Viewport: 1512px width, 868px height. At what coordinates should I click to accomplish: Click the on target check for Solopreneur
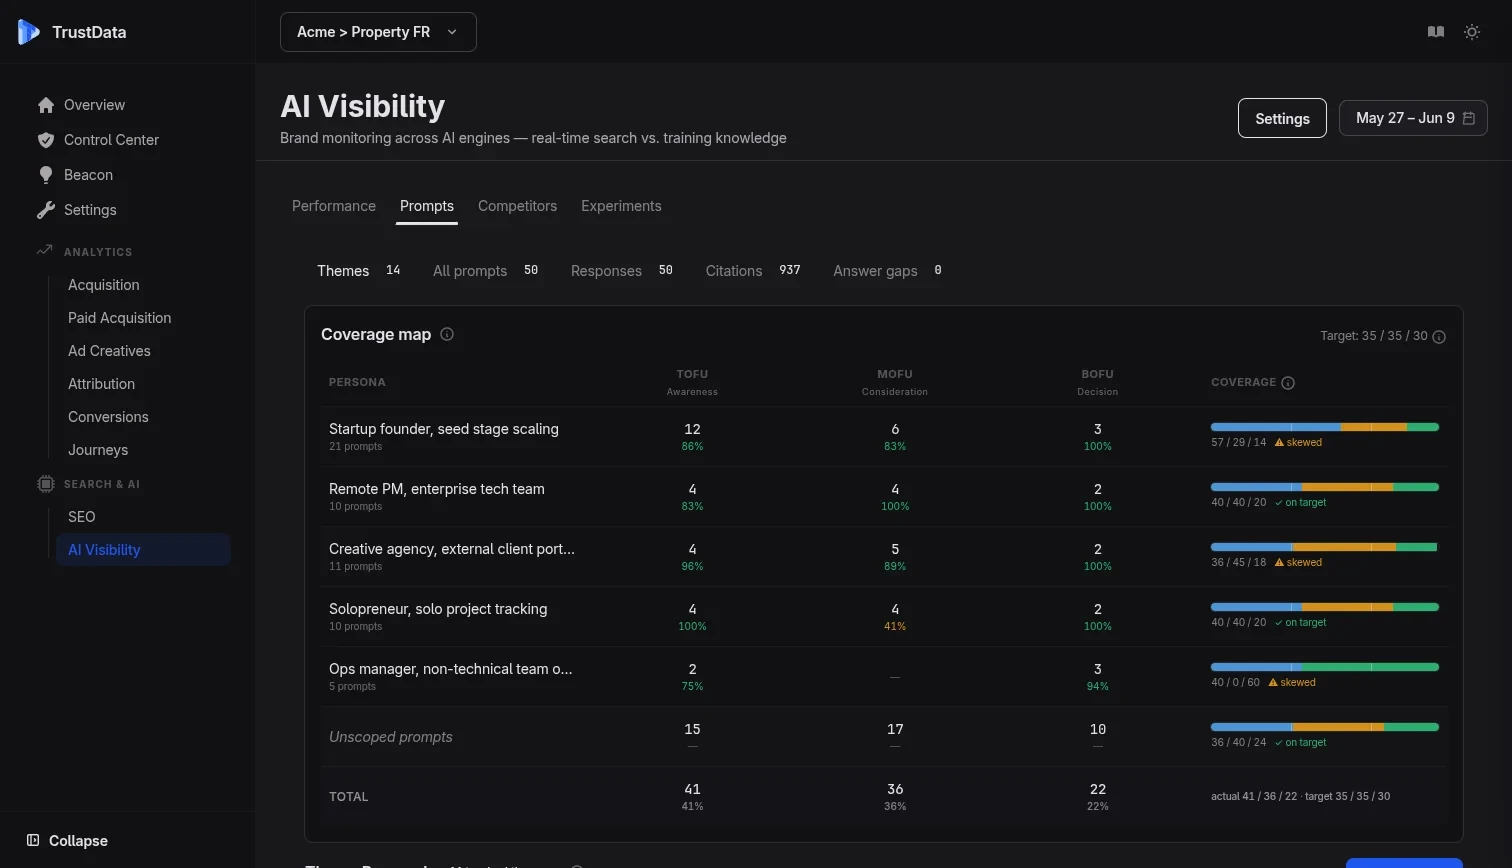pyautogui.click(x=1278, y=622)
